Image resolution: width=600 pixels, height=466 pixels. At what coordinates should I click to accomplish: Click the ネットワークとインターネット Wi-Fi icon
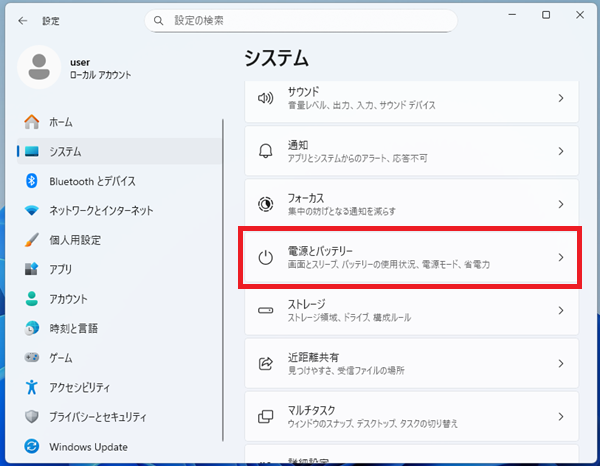coord(31,211)
